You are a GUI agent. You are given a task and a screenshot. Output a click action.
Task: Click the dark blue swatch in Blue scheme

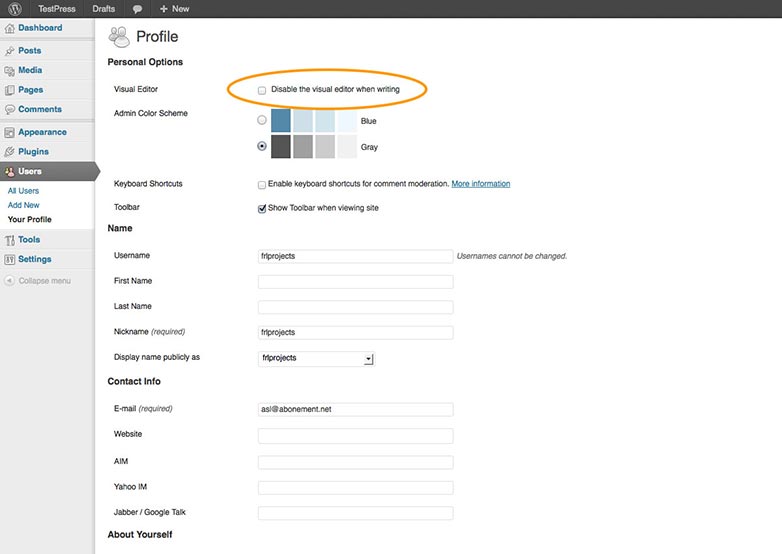pyautogui.click(x=281, y=121)
